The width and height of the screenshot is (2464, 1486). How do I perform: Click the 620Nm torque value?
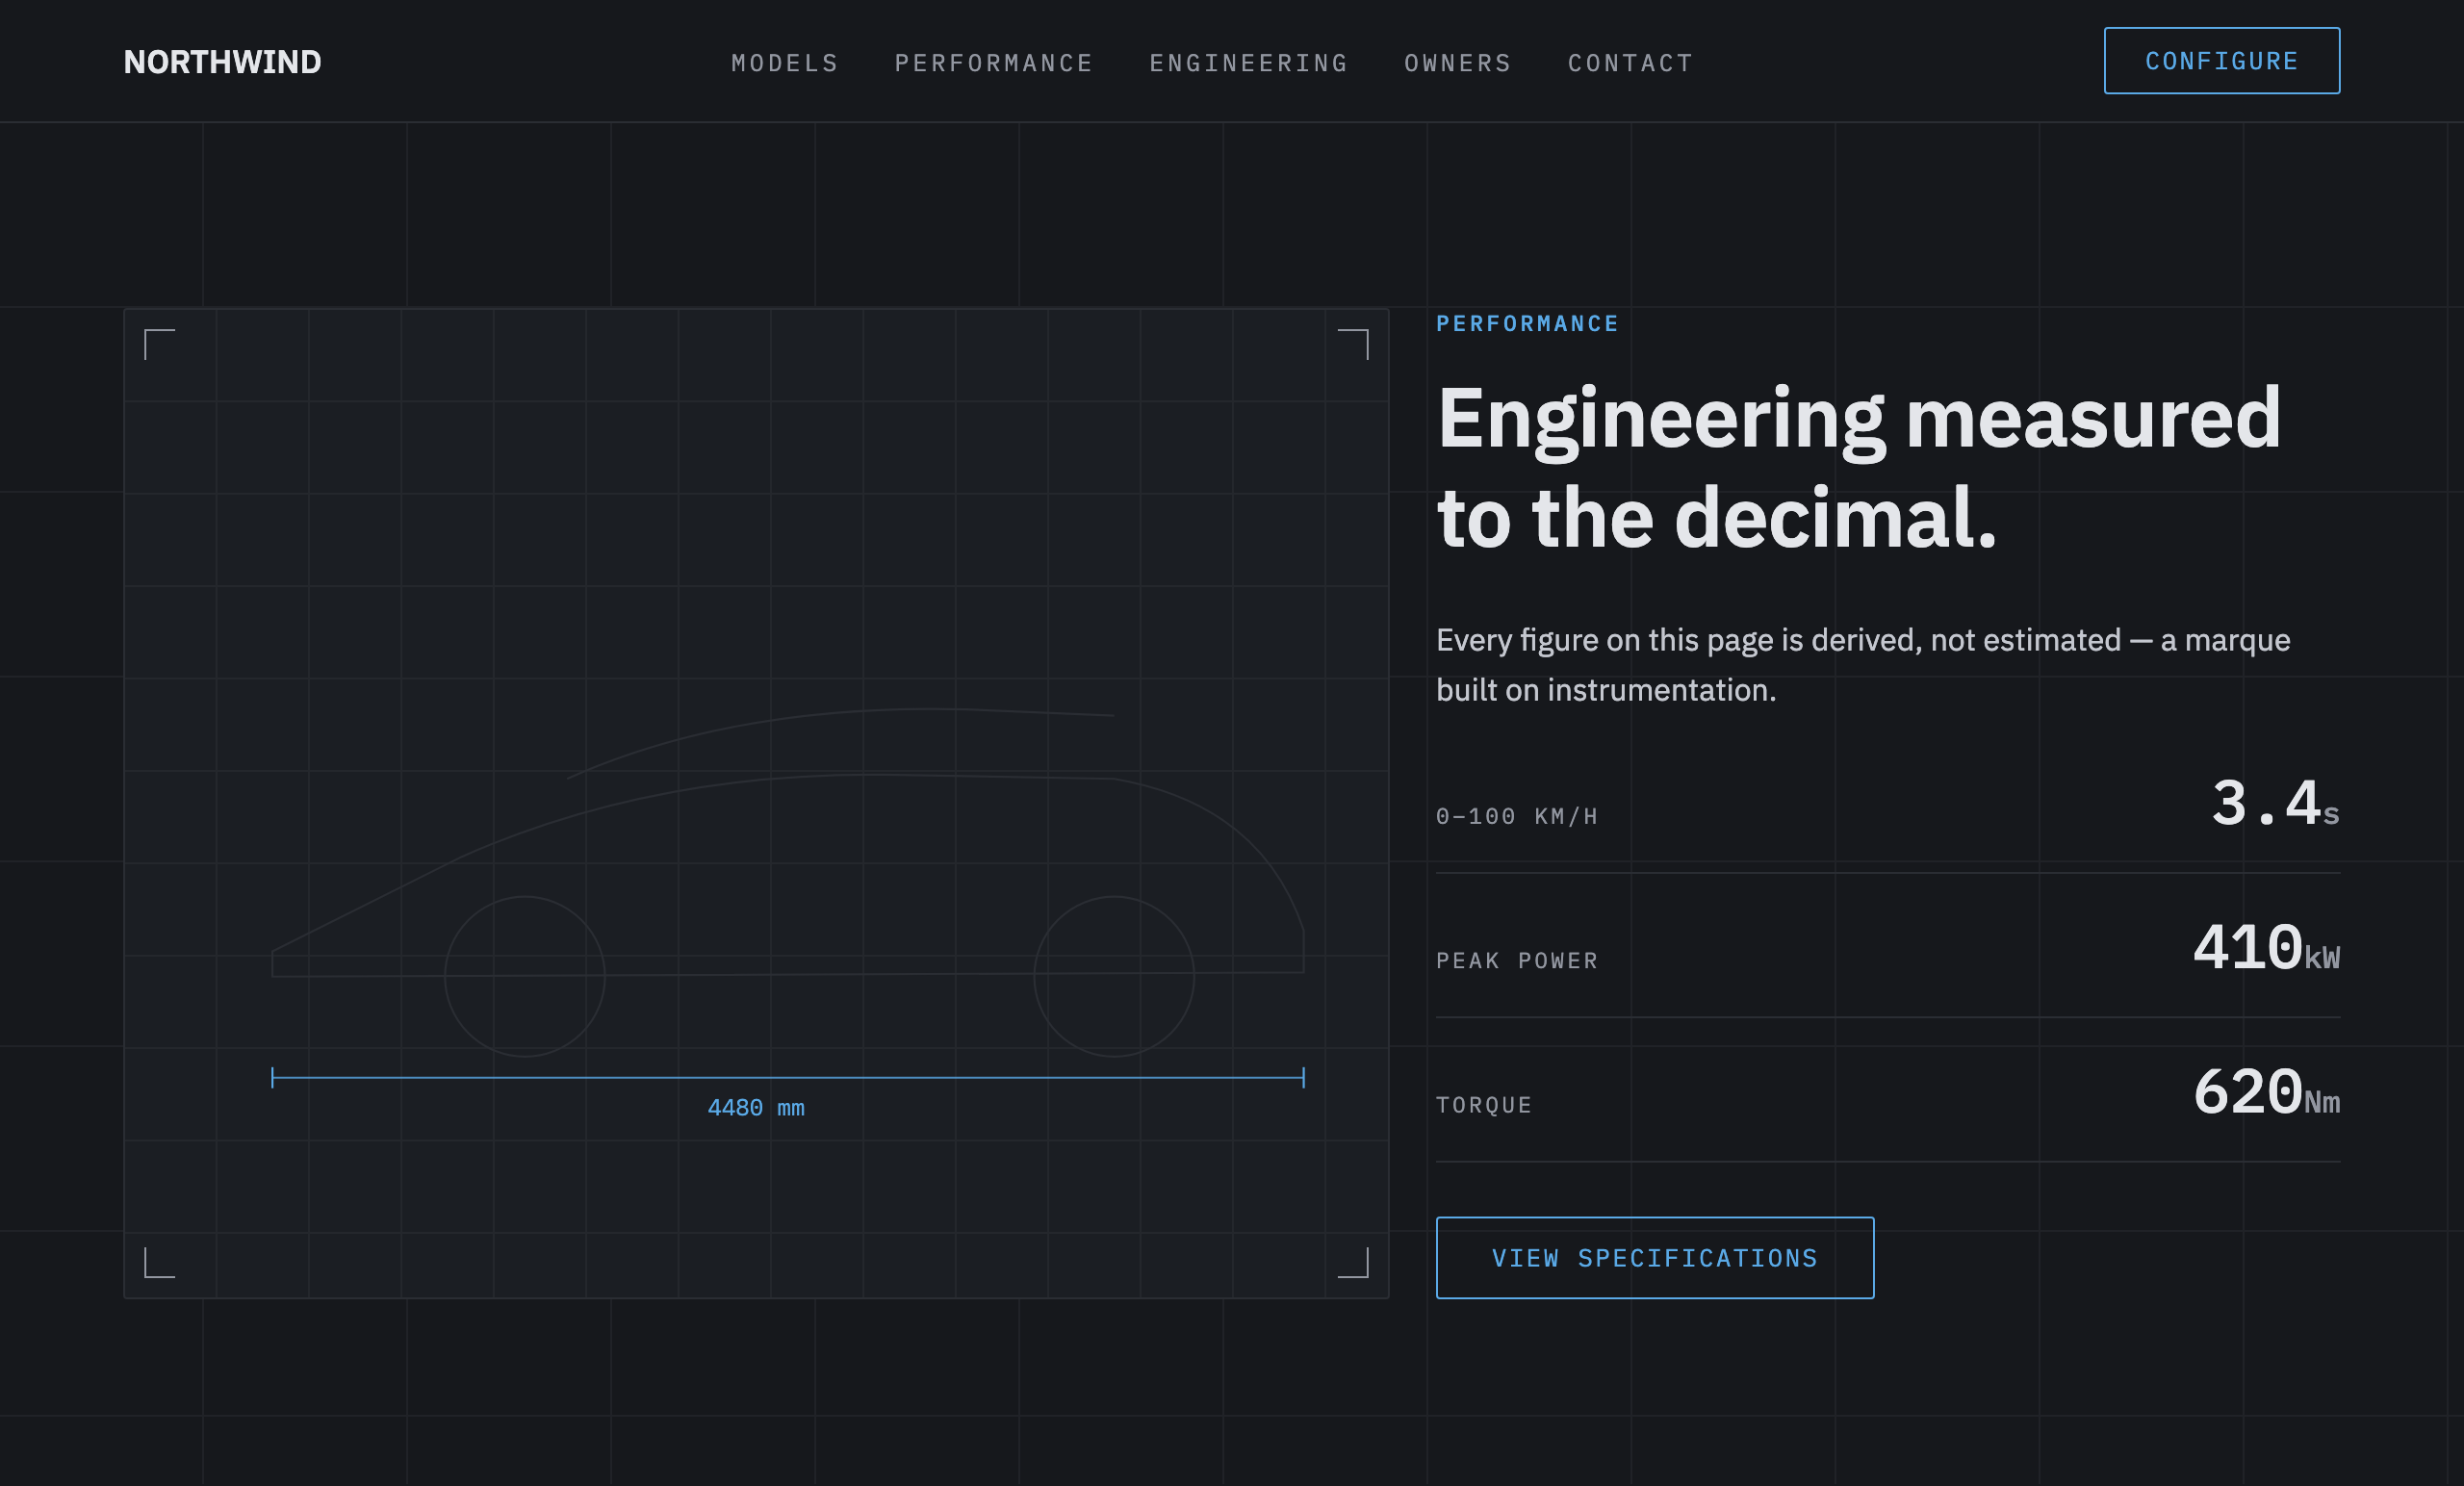pos(2266,1092)
